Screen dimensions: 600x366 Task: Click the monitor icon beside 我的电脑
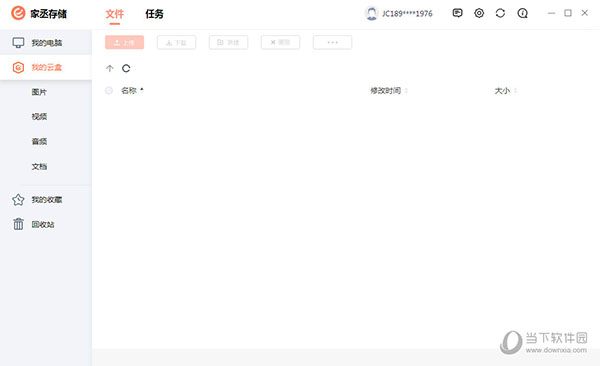[18, 42]
